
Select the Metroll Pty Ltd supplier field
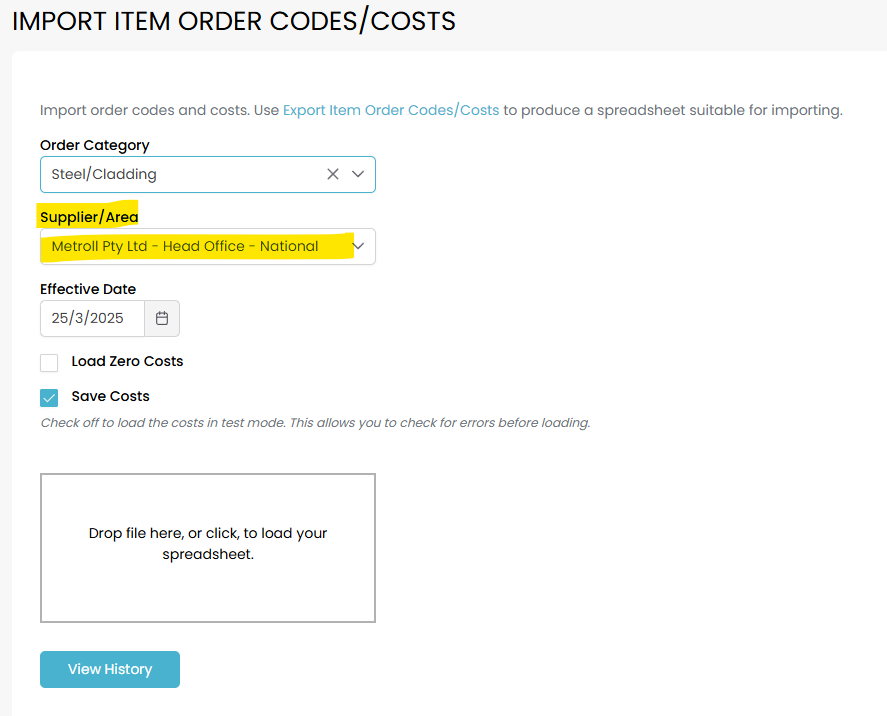185,246
